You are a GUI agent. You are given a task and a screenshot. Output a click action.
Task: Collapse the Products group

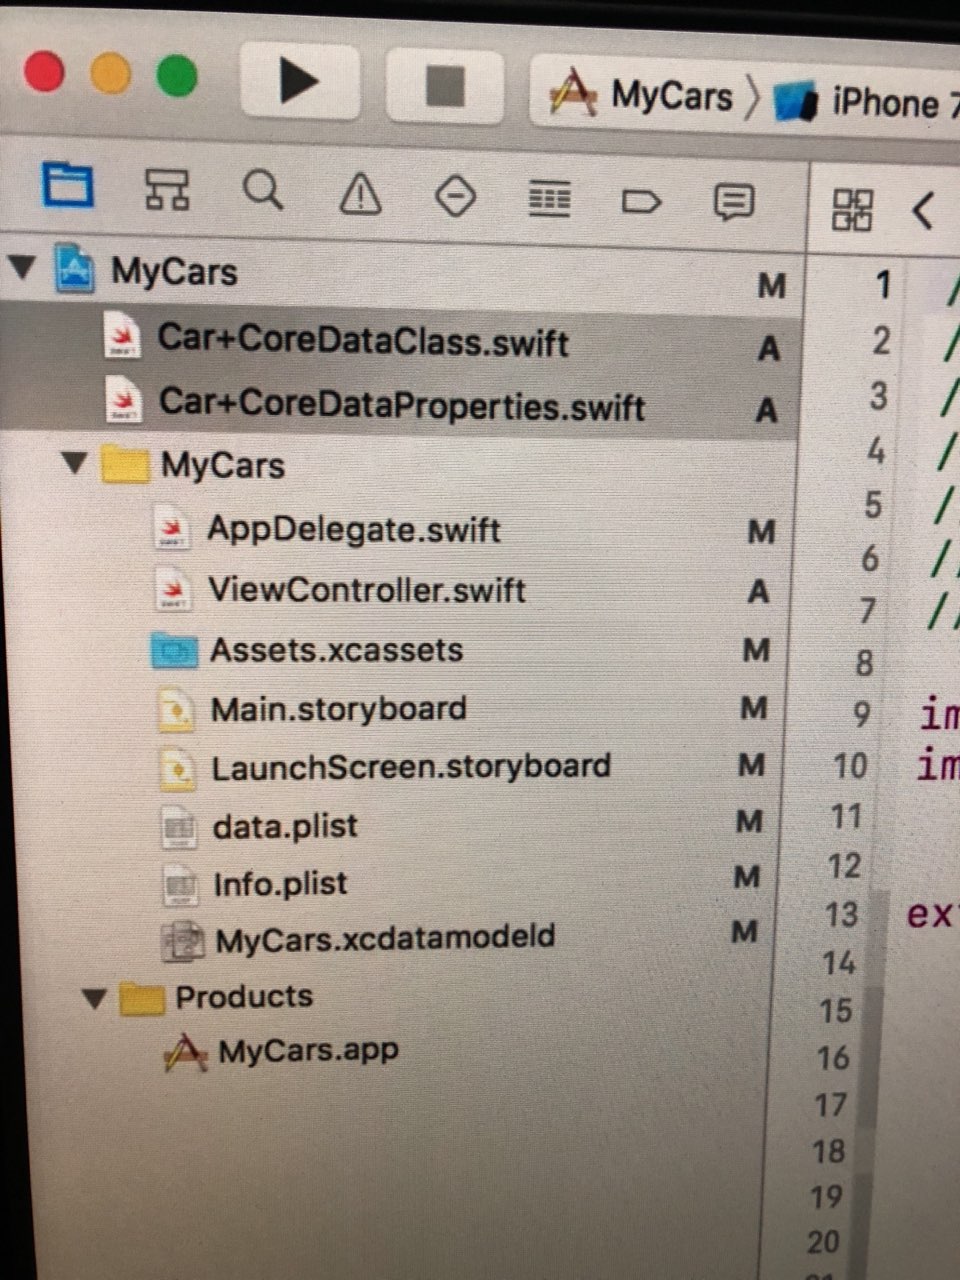coord(95,997)
